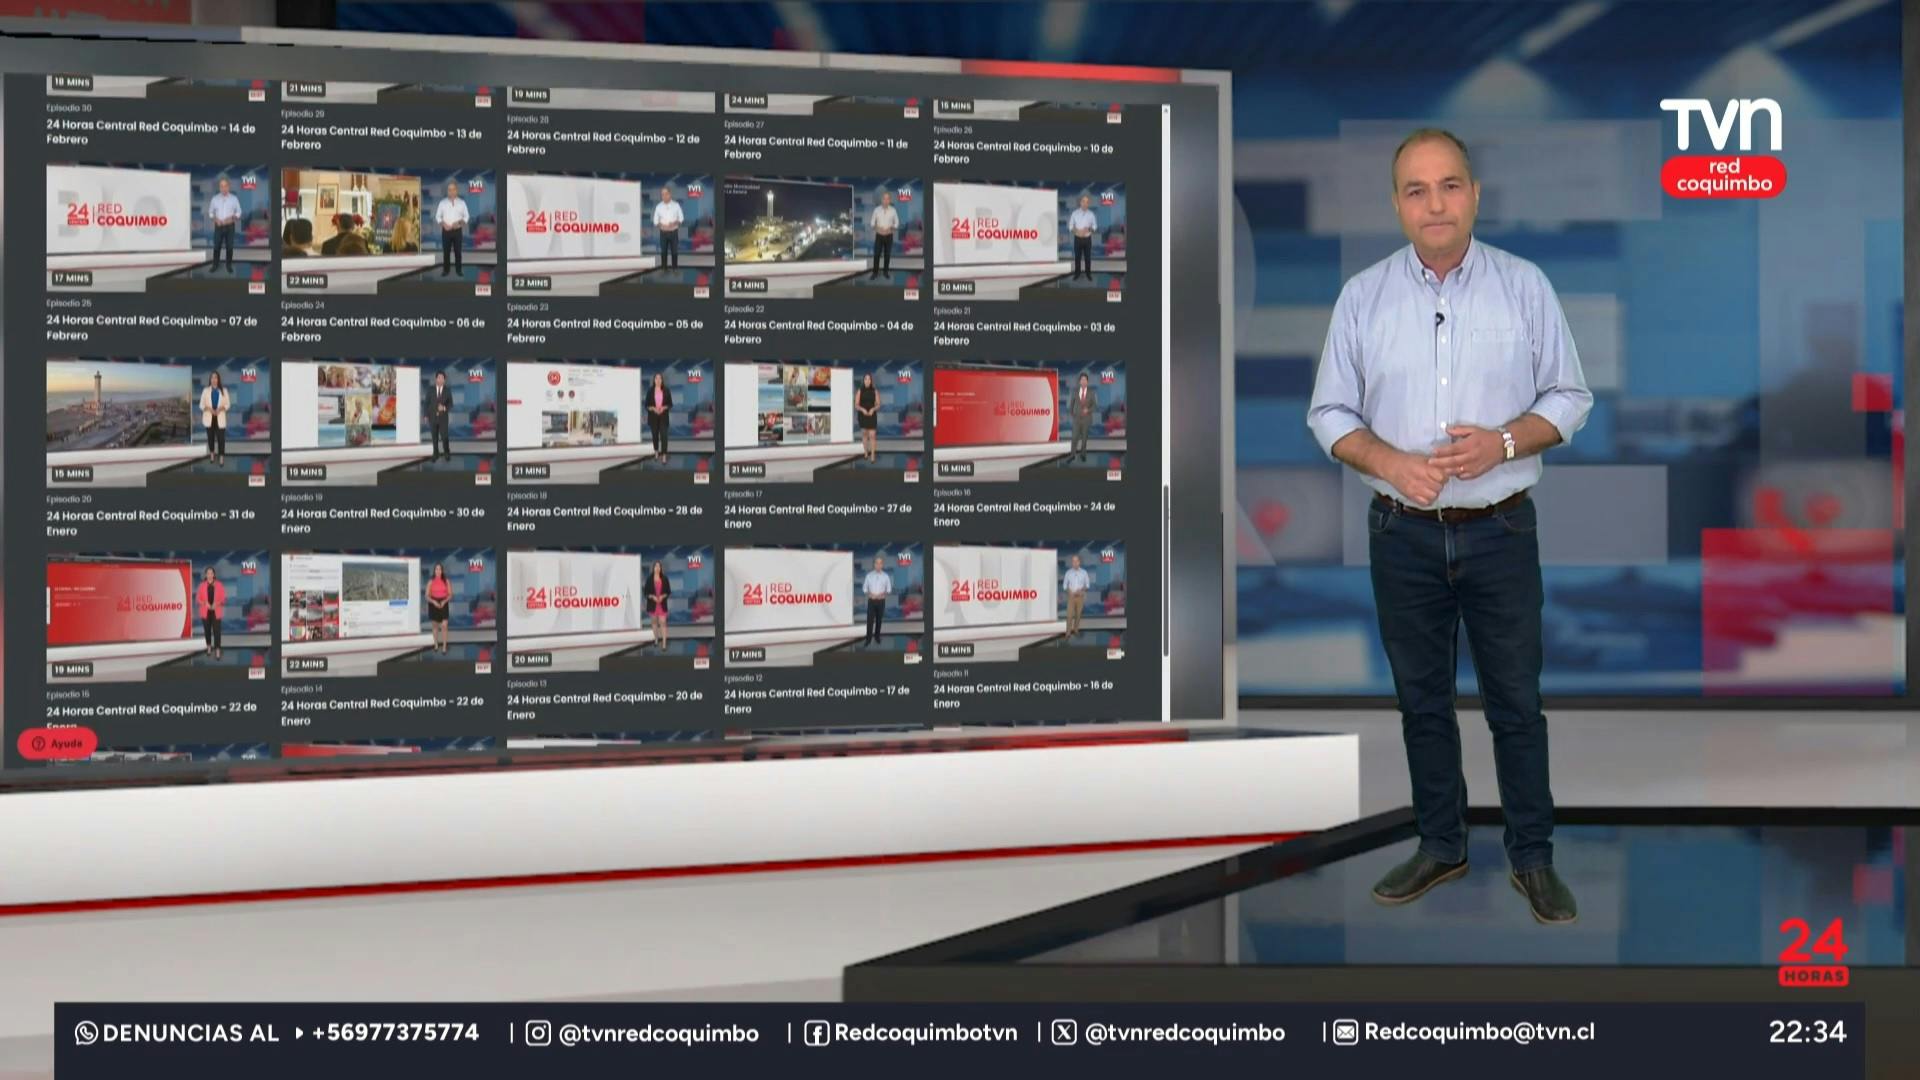Open the Episodio 25 thumbnail
The height and width of the screenshot is (1080, 1920).
157,228
